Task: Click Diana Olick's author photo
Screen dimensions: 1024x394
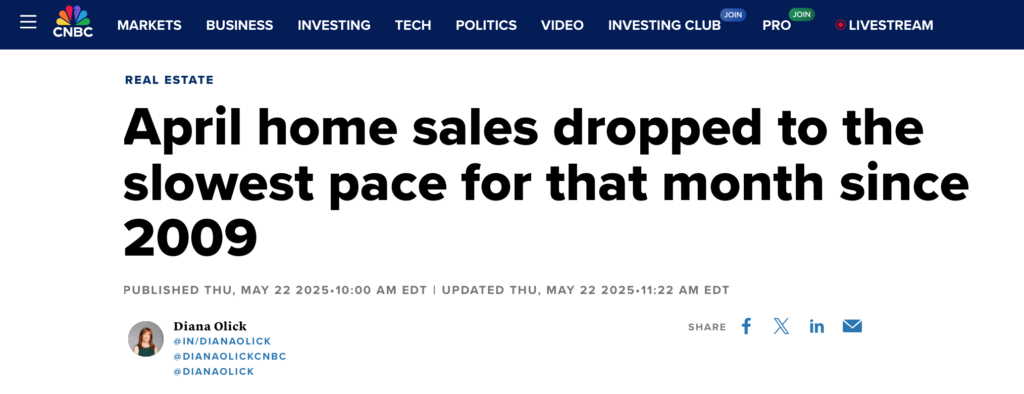Action: click(x=146, y=338)
